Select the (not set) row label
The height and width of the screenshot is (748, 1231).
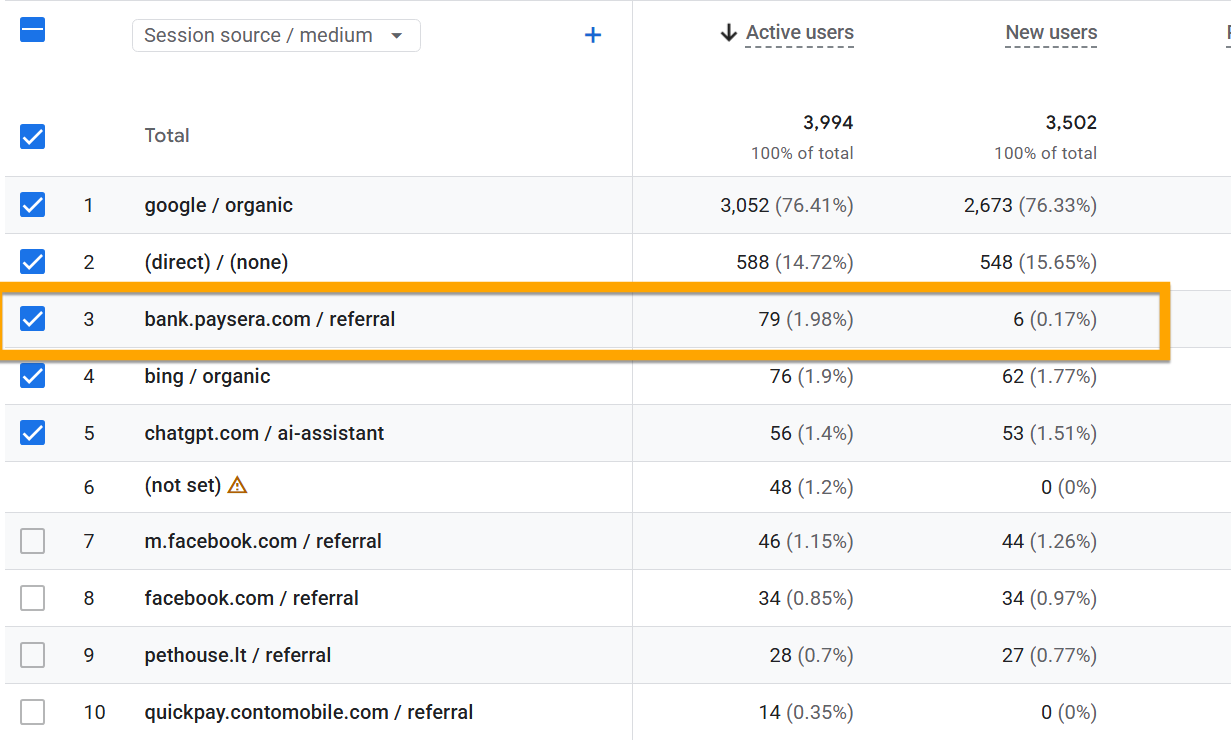182,485
